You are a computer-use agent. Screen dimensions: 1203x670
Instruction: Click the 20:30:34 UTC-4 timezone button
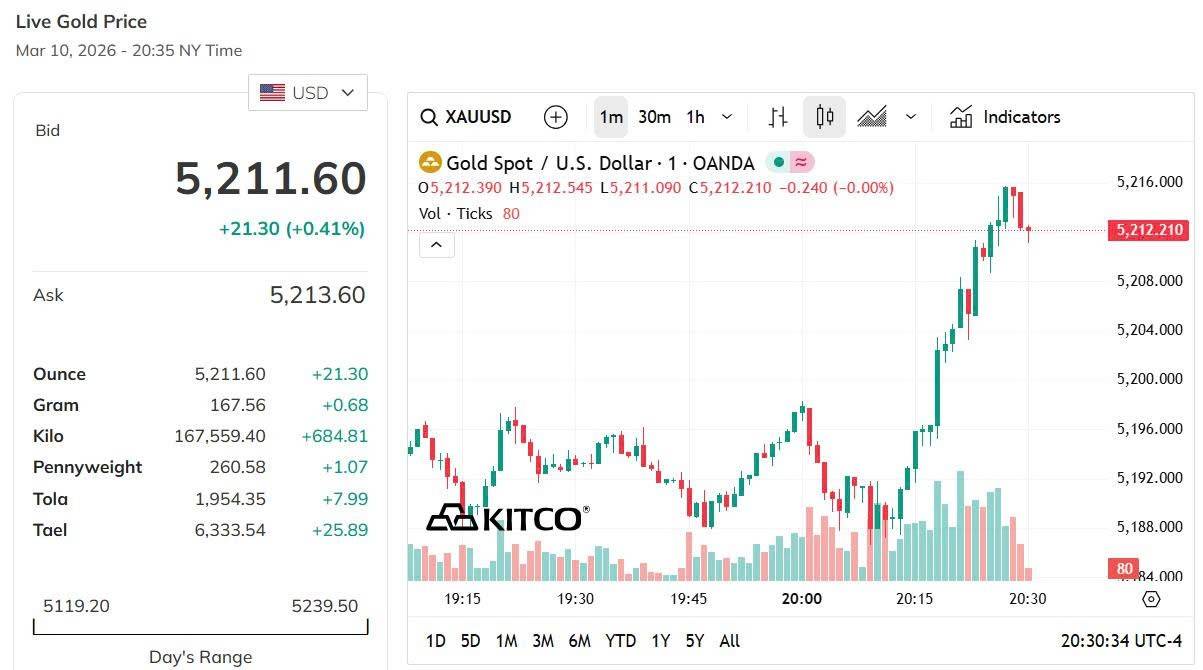pos(1121,641)
